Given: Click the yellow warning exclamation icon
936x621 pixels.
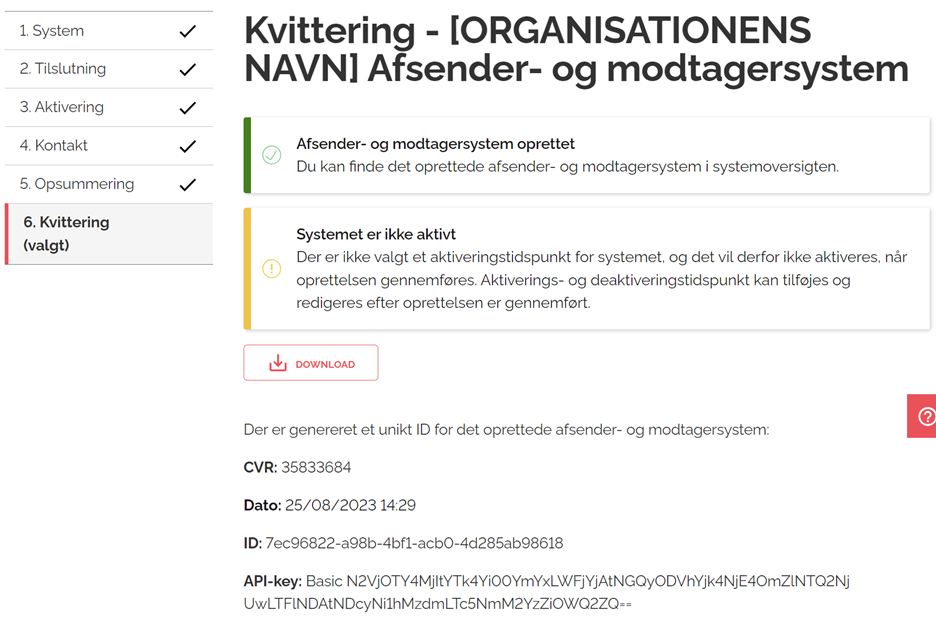Looking at the screenshot, I should click(x=271, y=268).
